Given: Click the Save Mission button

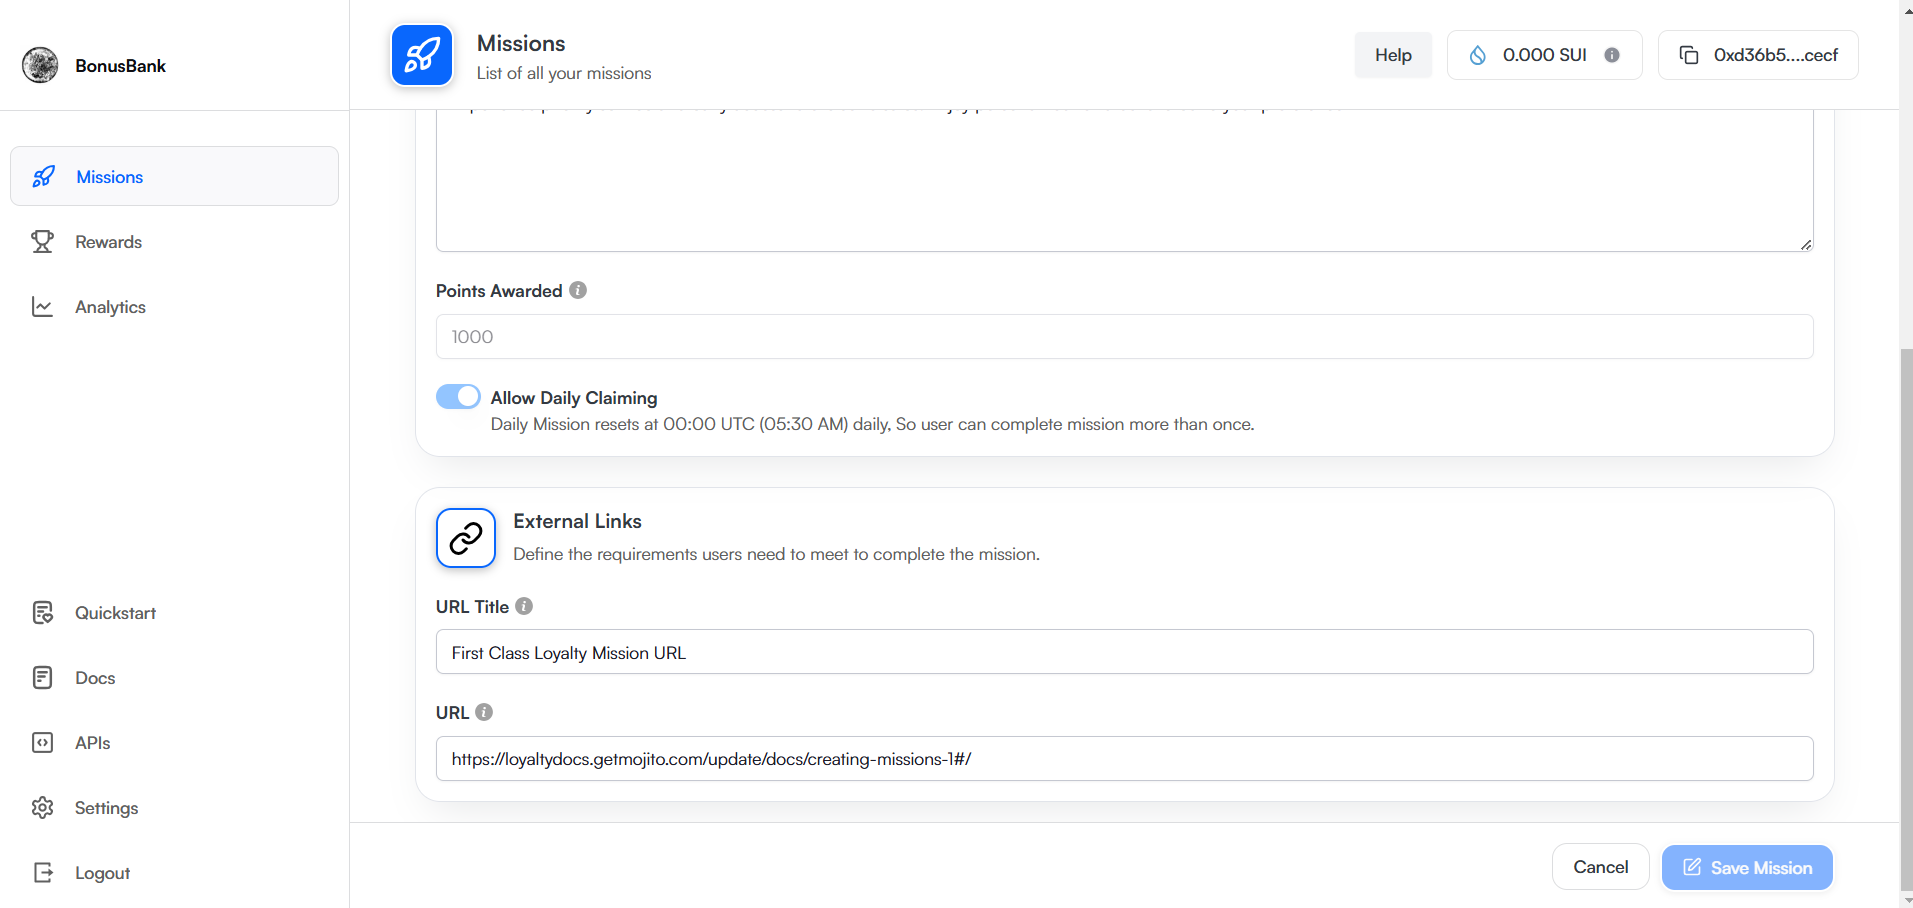Looking at the screenshot, I should click(x=1747, y=867).
